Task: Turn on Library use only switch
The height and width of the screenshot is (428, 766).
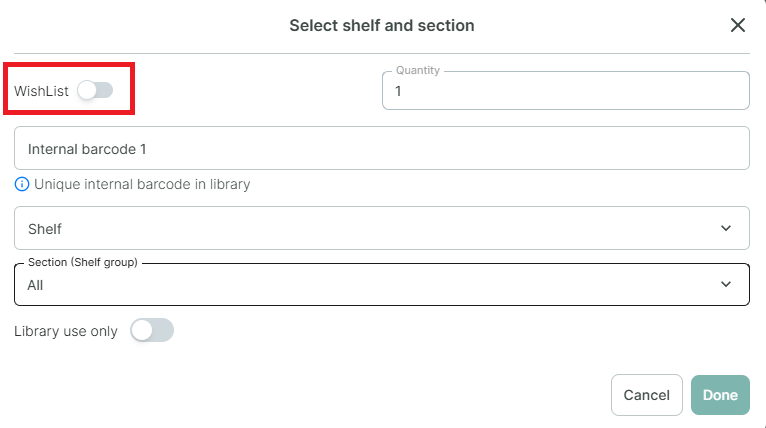Action: tap(152, 331)
